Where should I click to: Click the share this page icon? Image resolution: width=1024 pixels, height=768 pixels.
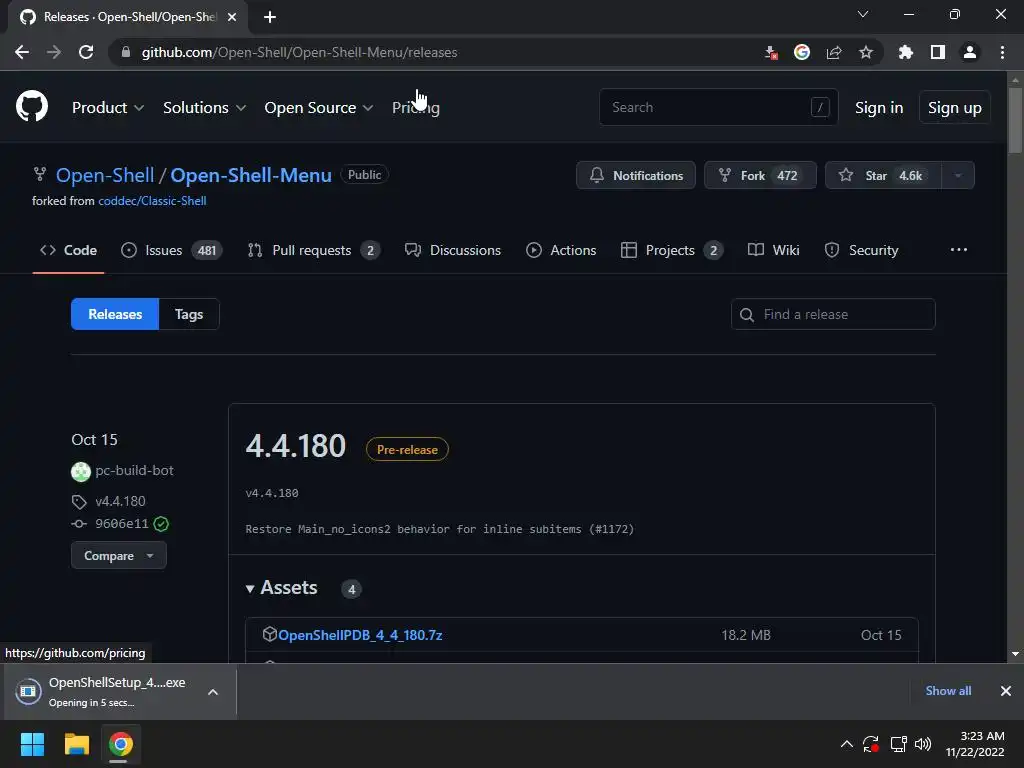(834, 52)
